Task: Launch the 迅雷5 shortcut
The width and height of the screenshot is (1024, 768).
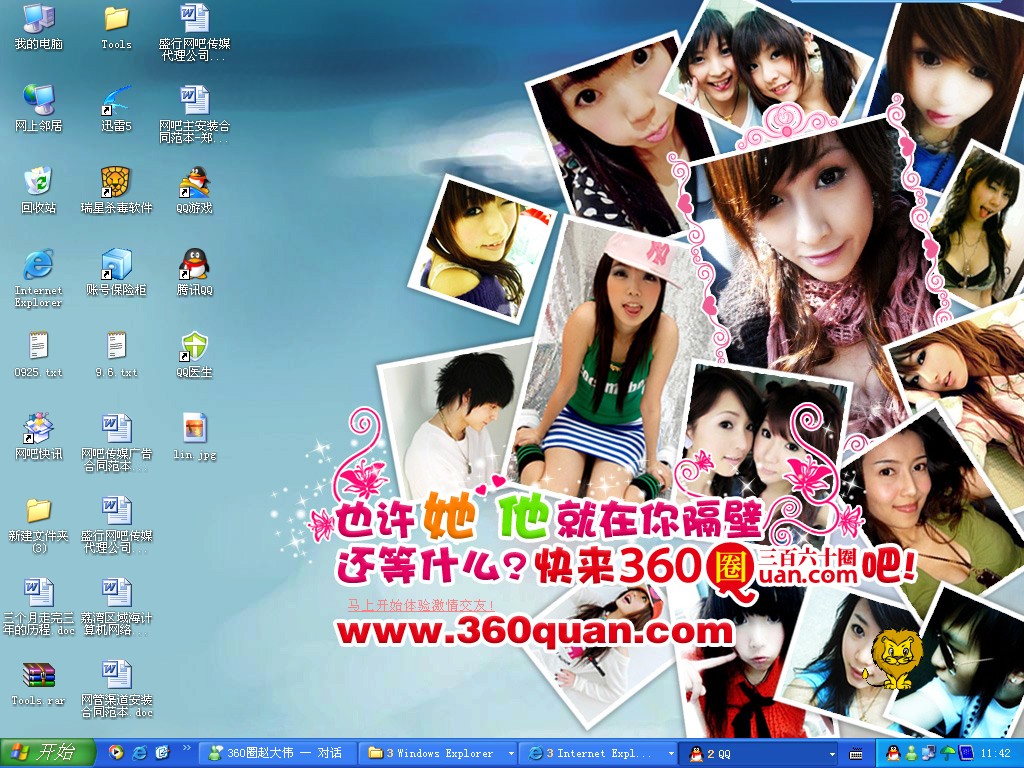Action: click(116, 101)
